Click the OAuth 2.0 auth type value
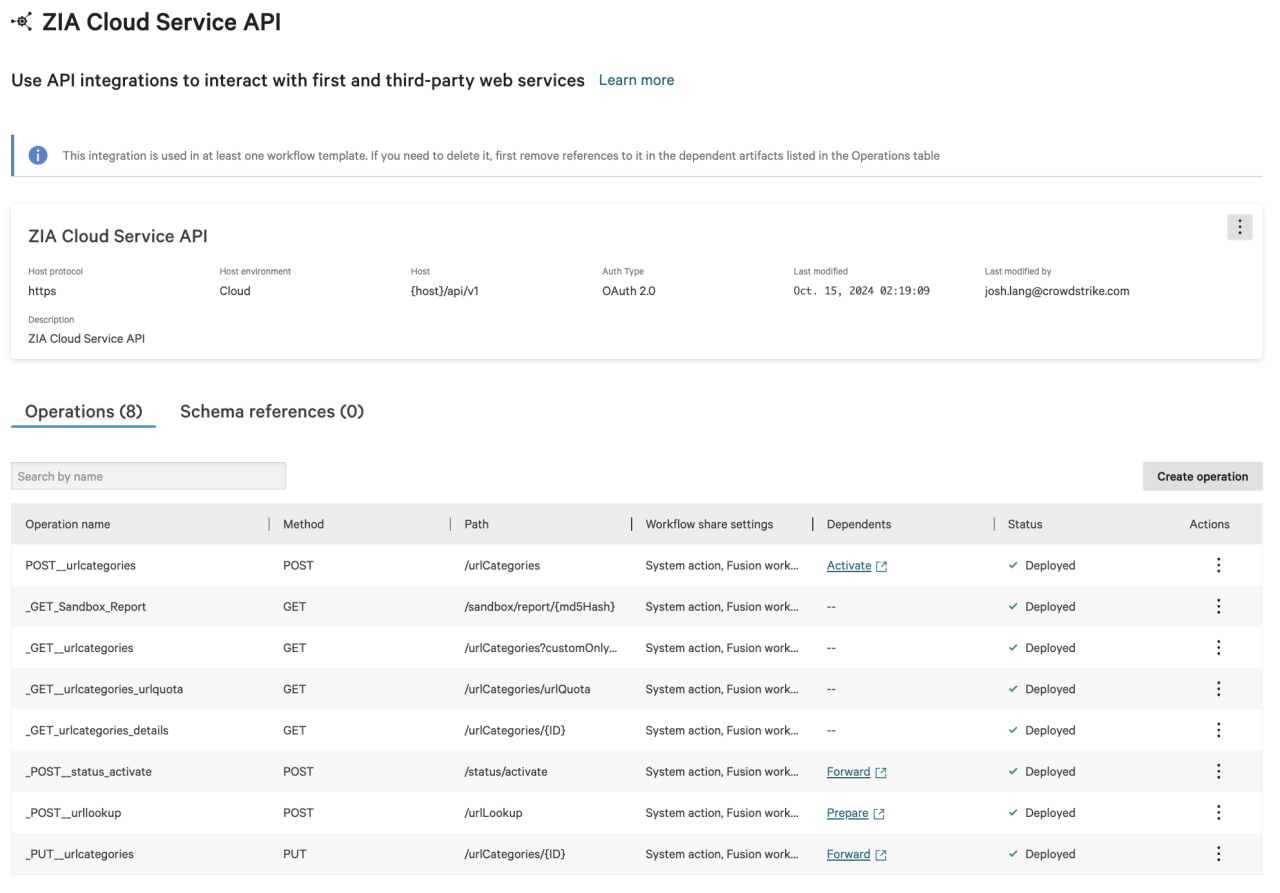Image resolution: width=1280 pixels, height=893 pixels. point(628,291)
